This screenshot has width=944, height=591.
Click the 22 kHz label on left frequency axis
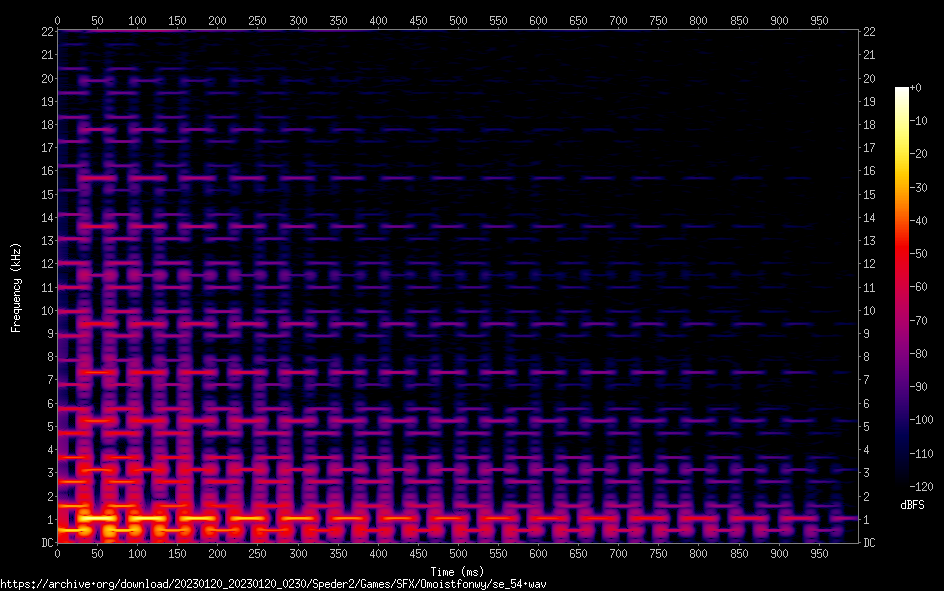[46, 32]
